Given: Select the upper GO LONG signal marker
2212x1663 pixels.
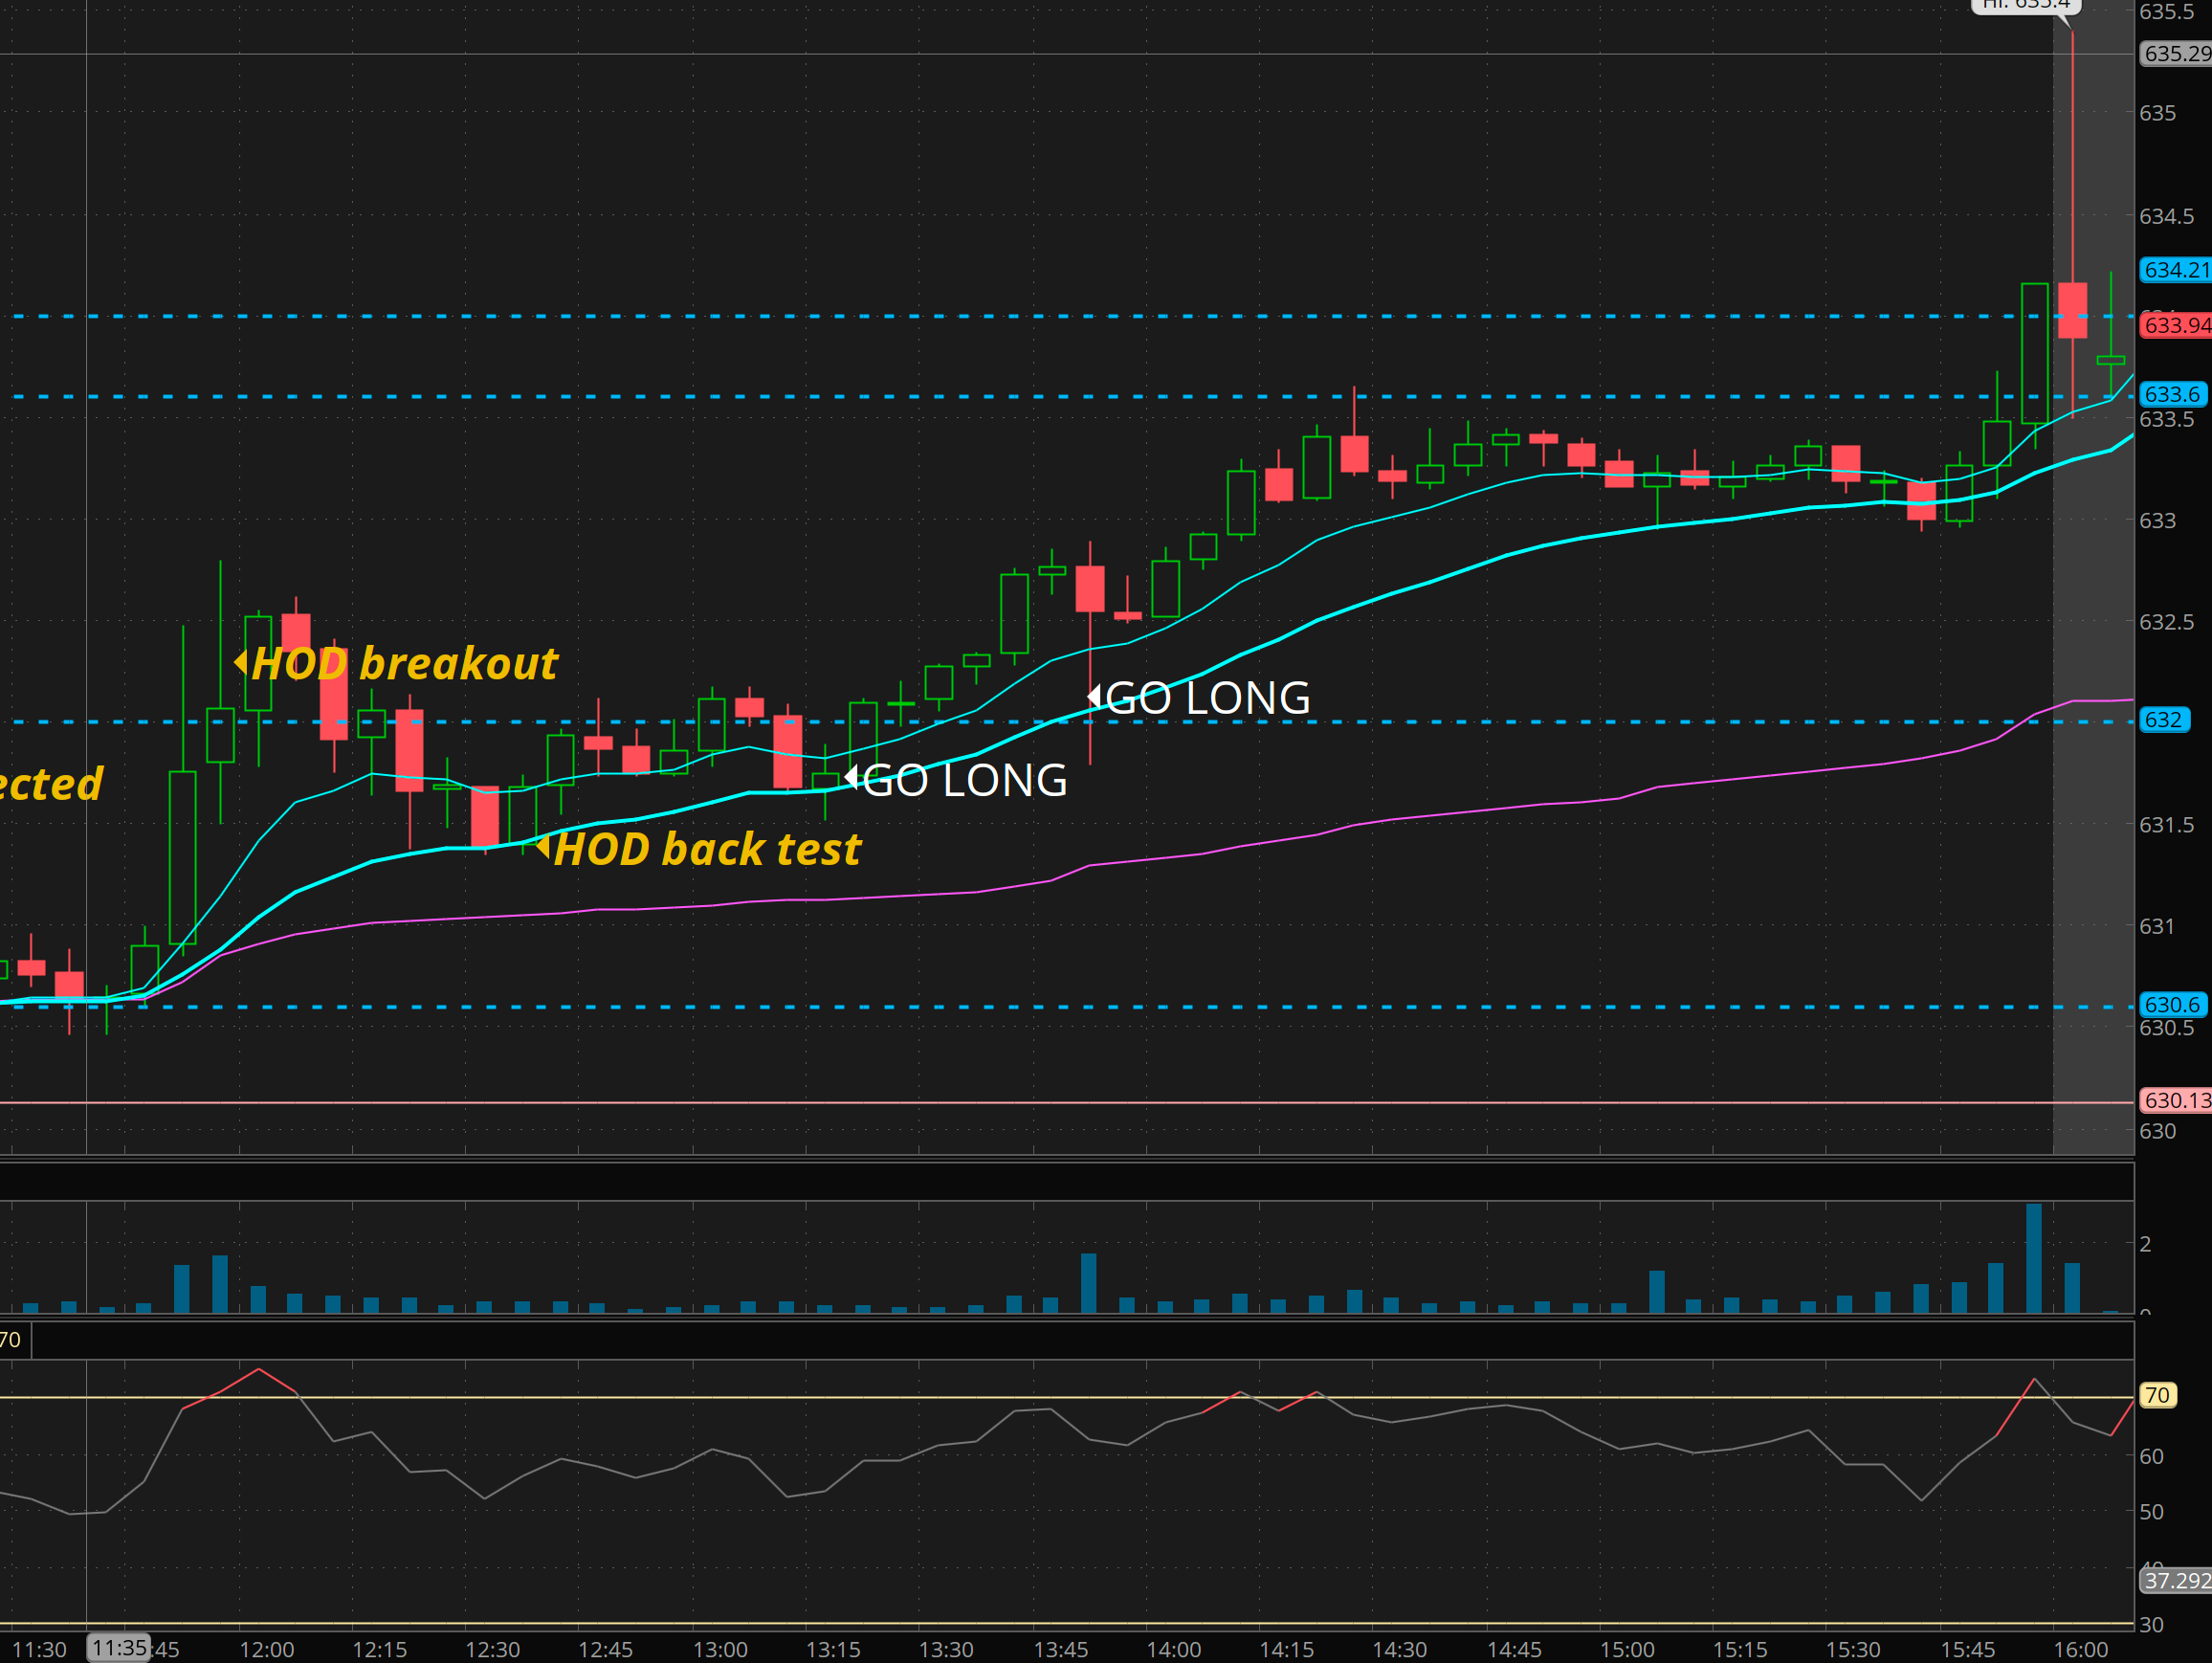Looking at the screenshot, I should (x=1094, y=696).
